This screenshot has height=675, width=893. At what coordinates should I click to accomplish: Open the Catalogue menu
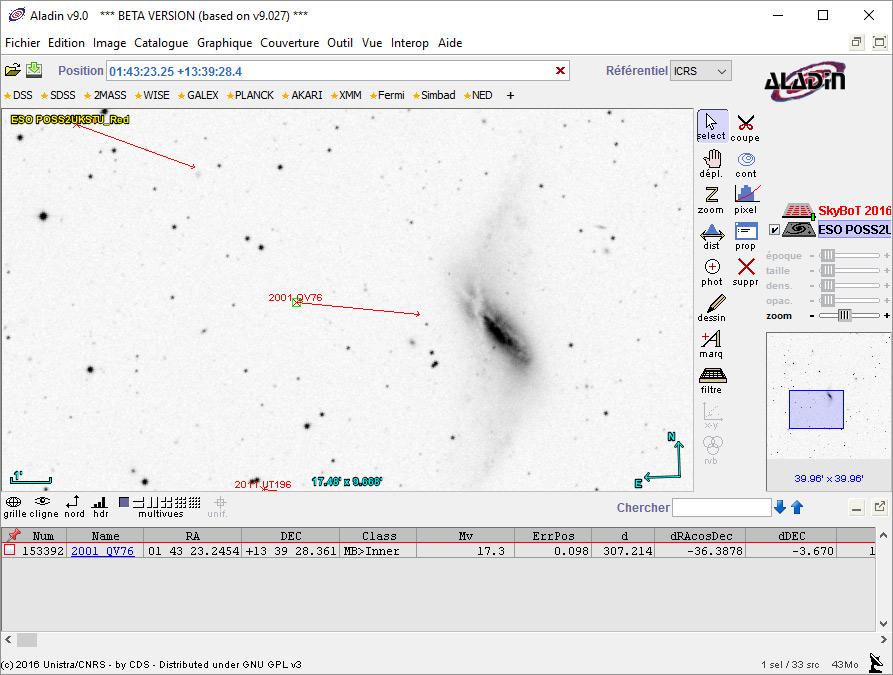pyautogui.click(x=161, y=43)
